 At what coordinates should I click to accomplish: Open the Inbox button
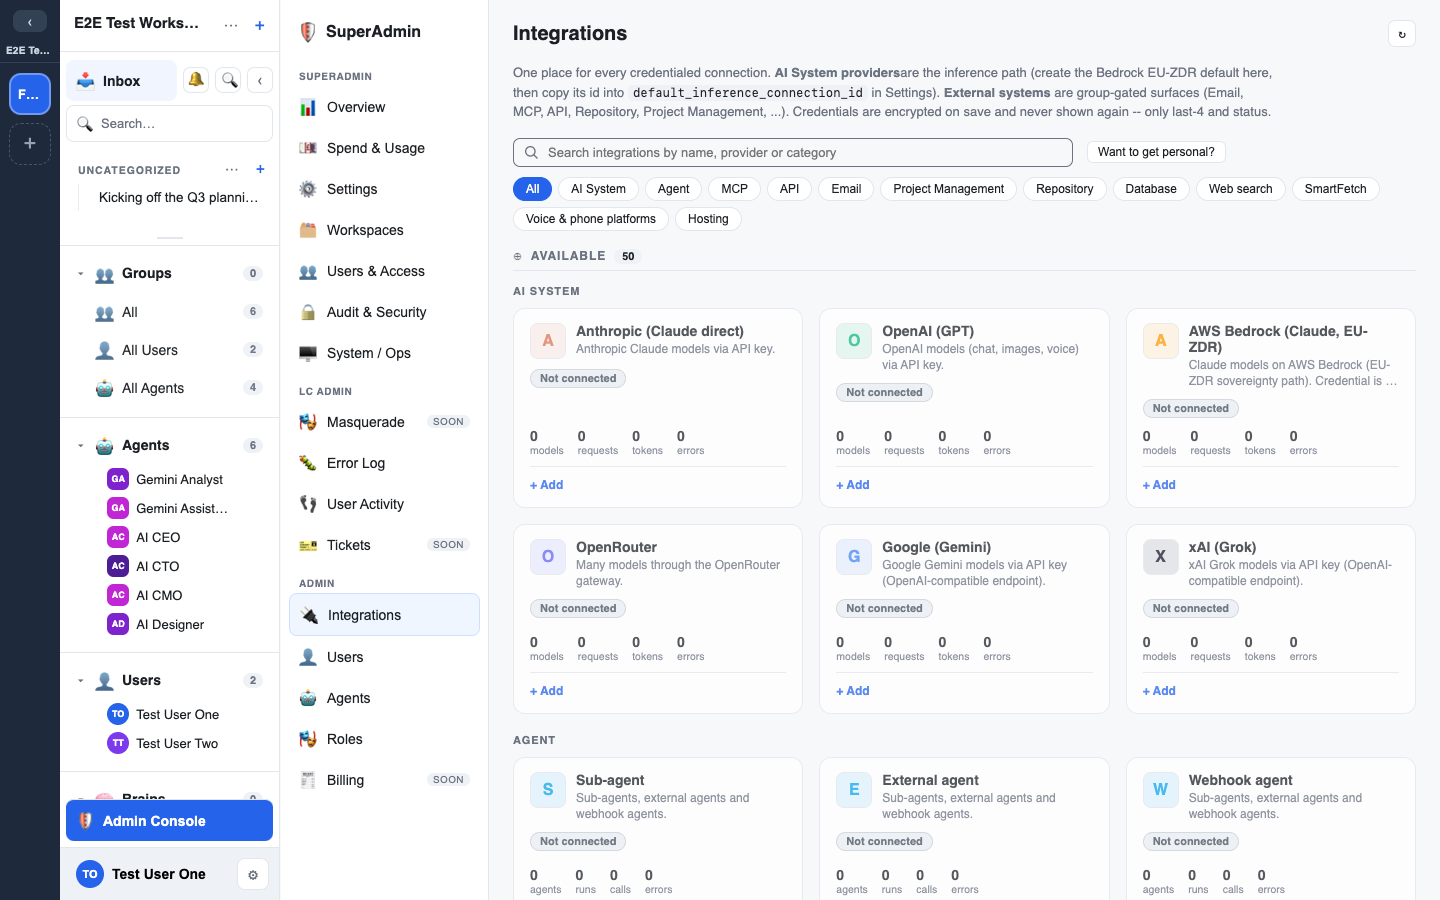tap(122, 81)
